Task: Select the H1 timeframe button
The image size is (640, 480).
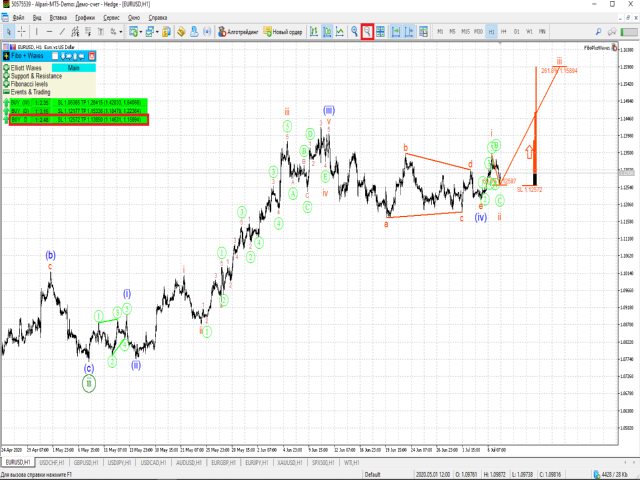Action: 491,31
